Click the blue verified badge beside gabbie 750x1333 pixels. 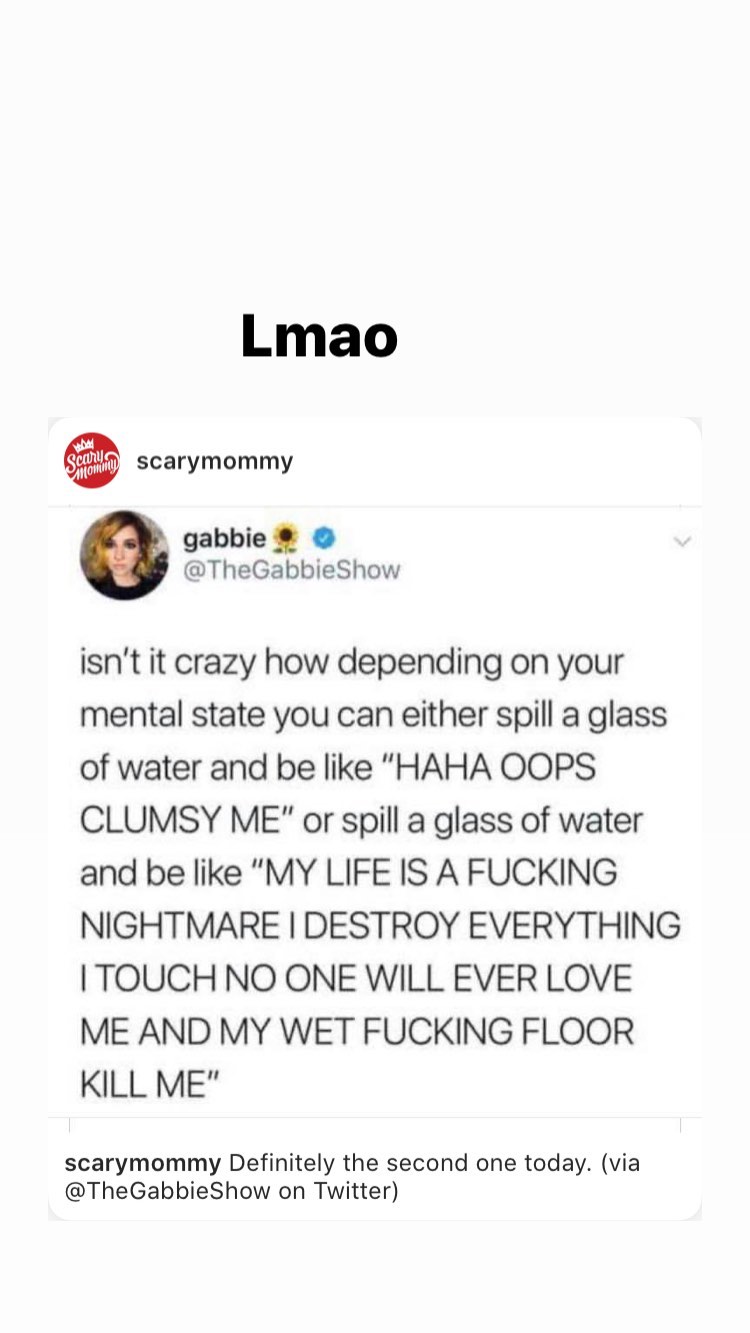pos(323,539)
